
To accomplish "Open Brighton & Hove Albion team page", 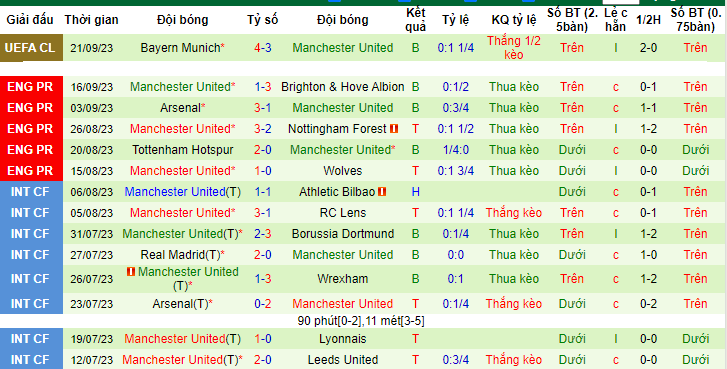I will [x=343, y=87].
